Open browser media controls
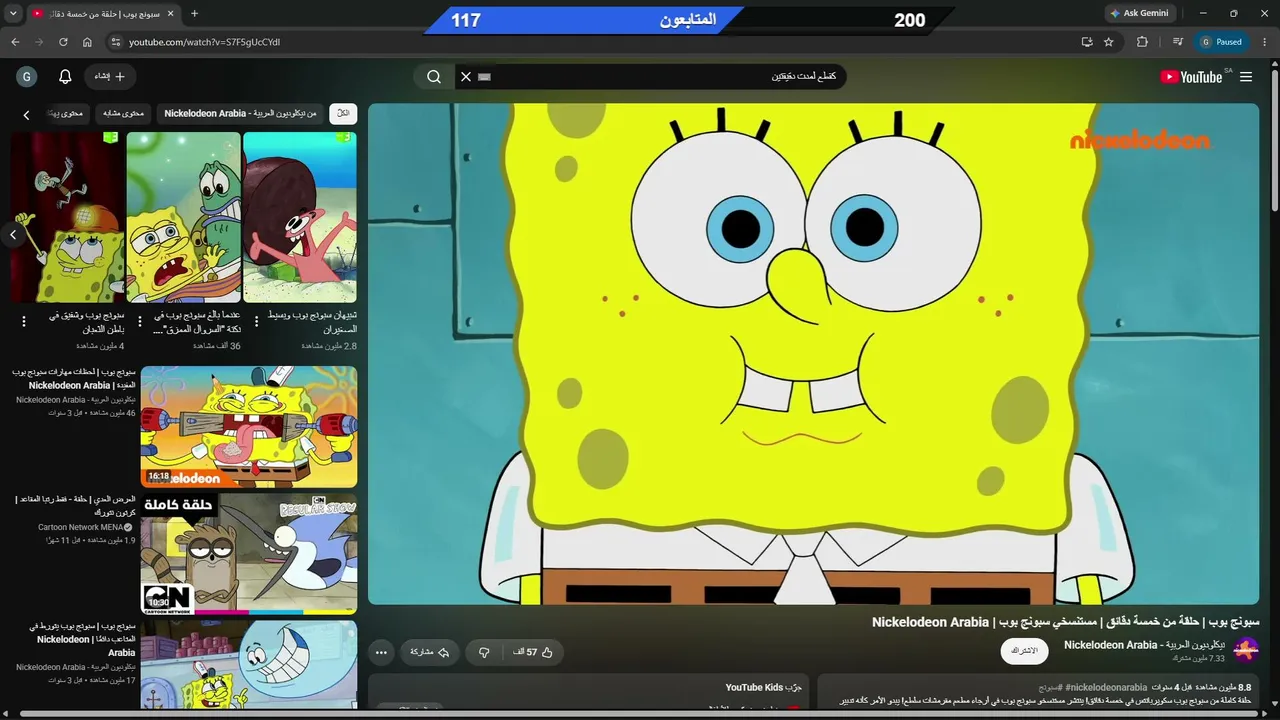 click(x=1178, y=42)
